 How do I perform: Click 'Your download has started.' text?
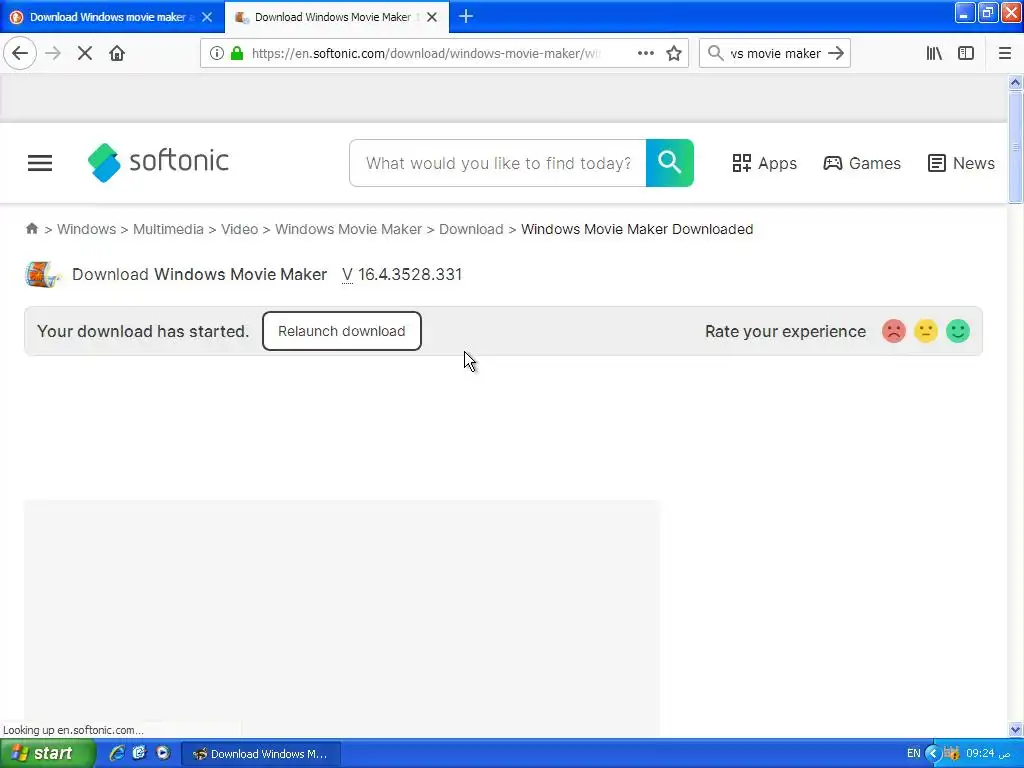click(143, 331)
